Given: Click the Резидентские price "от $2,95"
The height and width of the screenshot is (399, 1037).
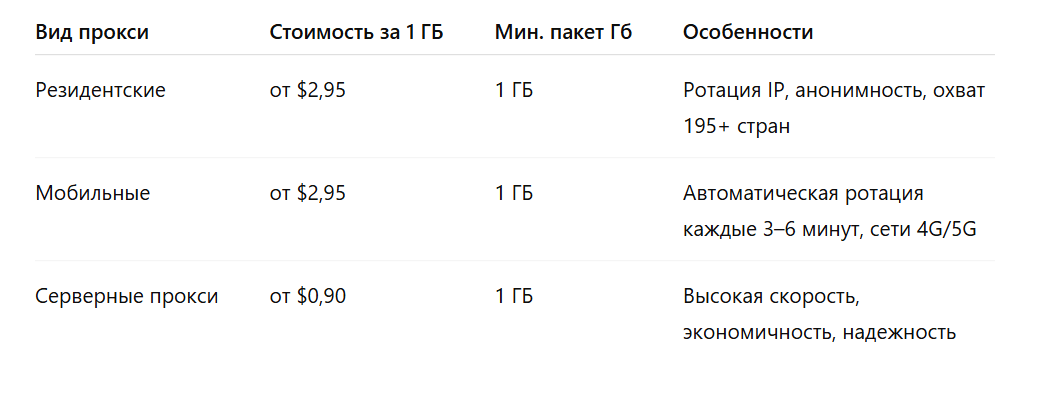Looking at the screenshot, I should (x=308, y=91).
